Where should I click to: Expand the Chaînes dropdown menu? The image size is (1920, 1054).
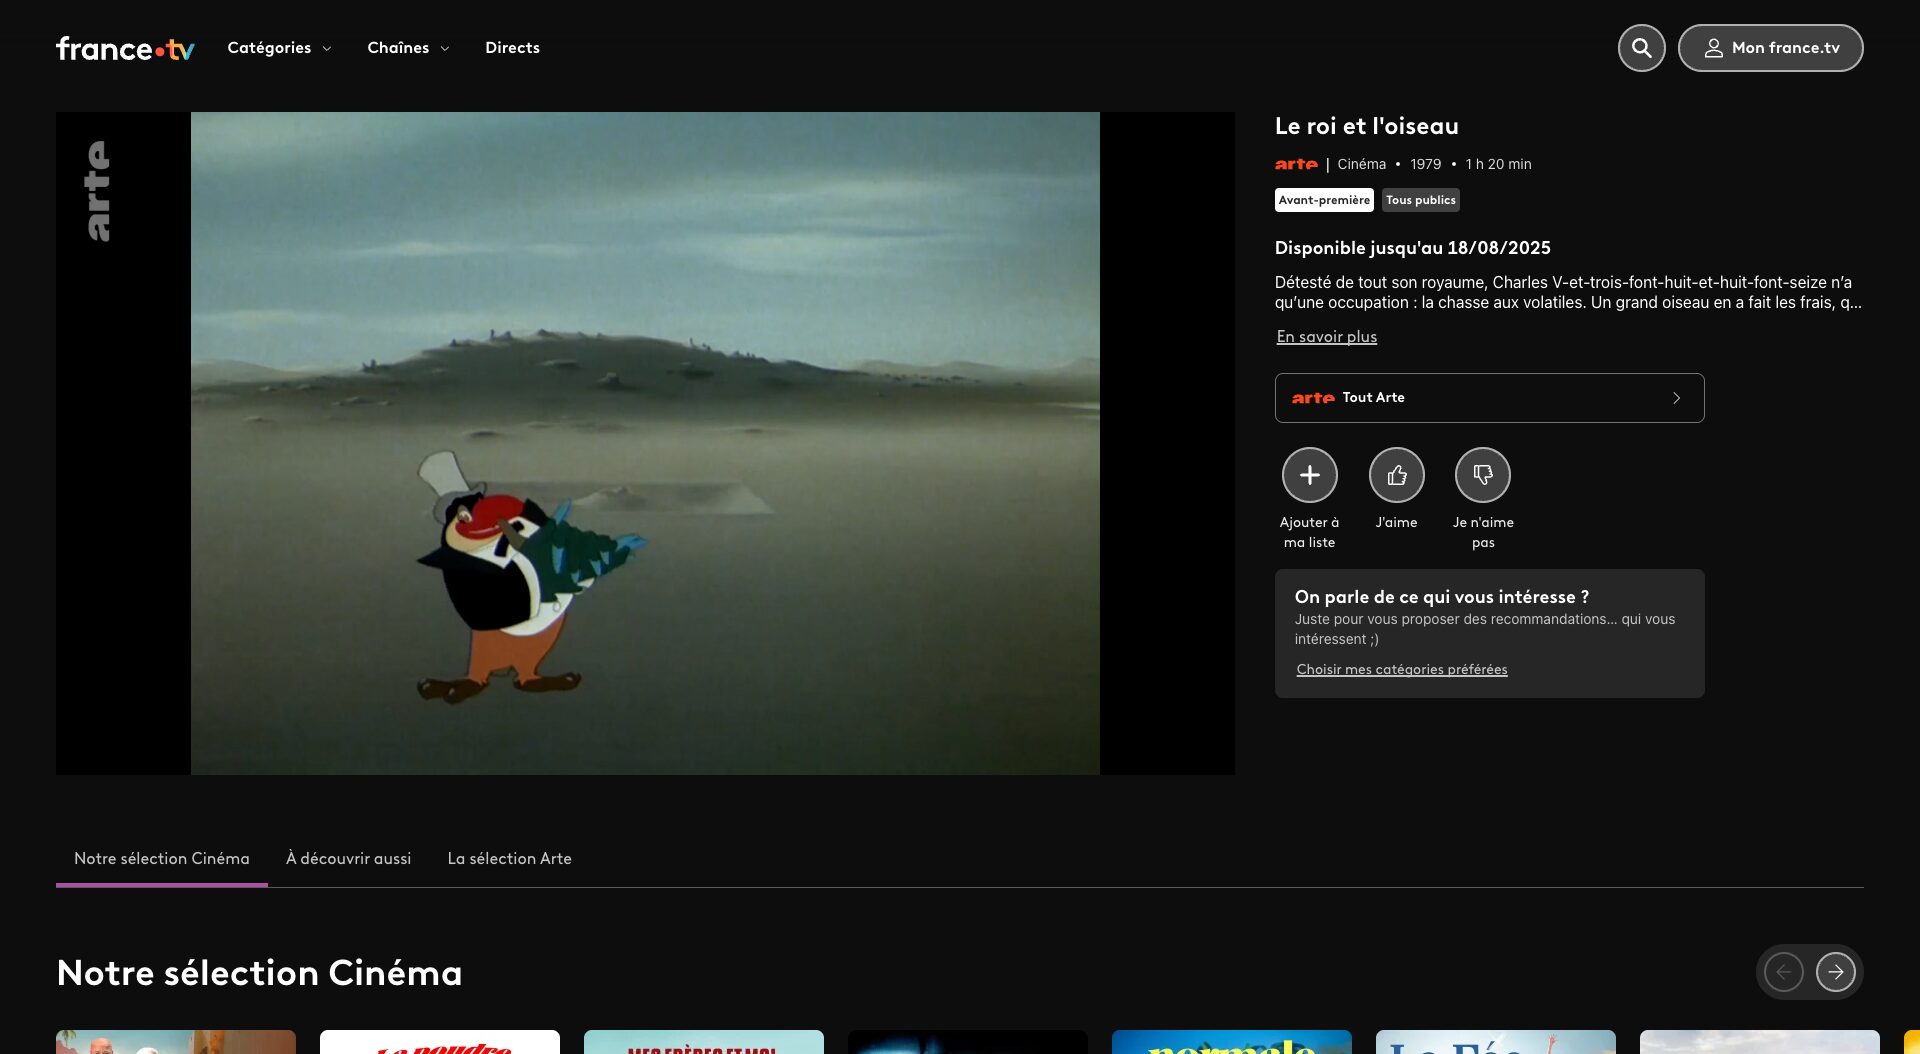point(408,48)
